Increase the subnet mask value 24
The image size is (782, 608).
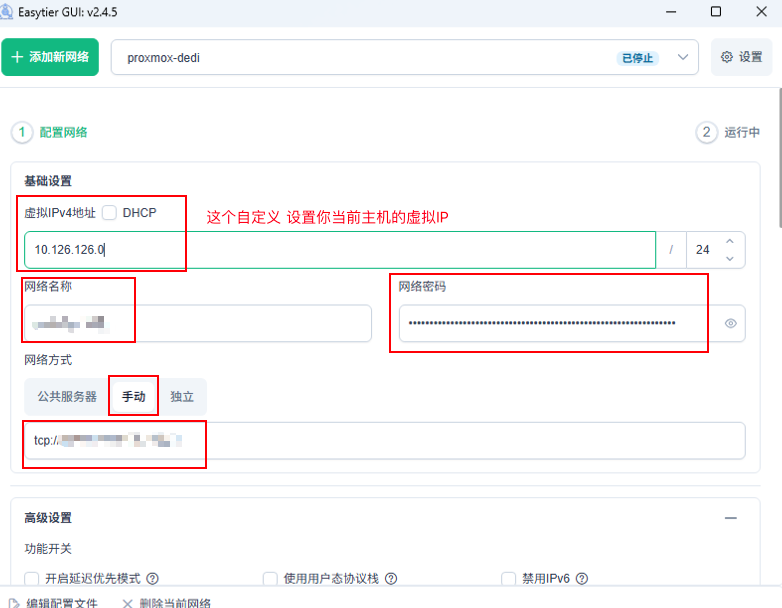[729, 241]
